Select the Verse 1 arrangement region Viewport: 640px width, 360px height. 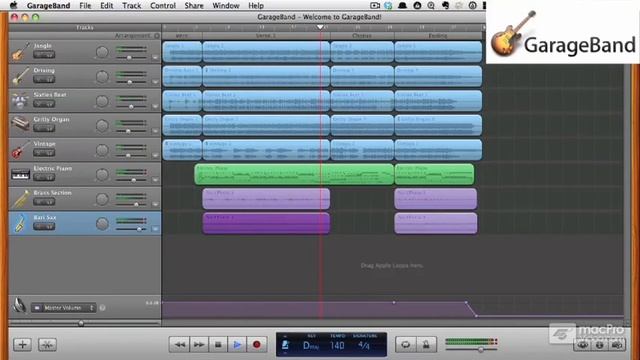[x=266, y=36]
